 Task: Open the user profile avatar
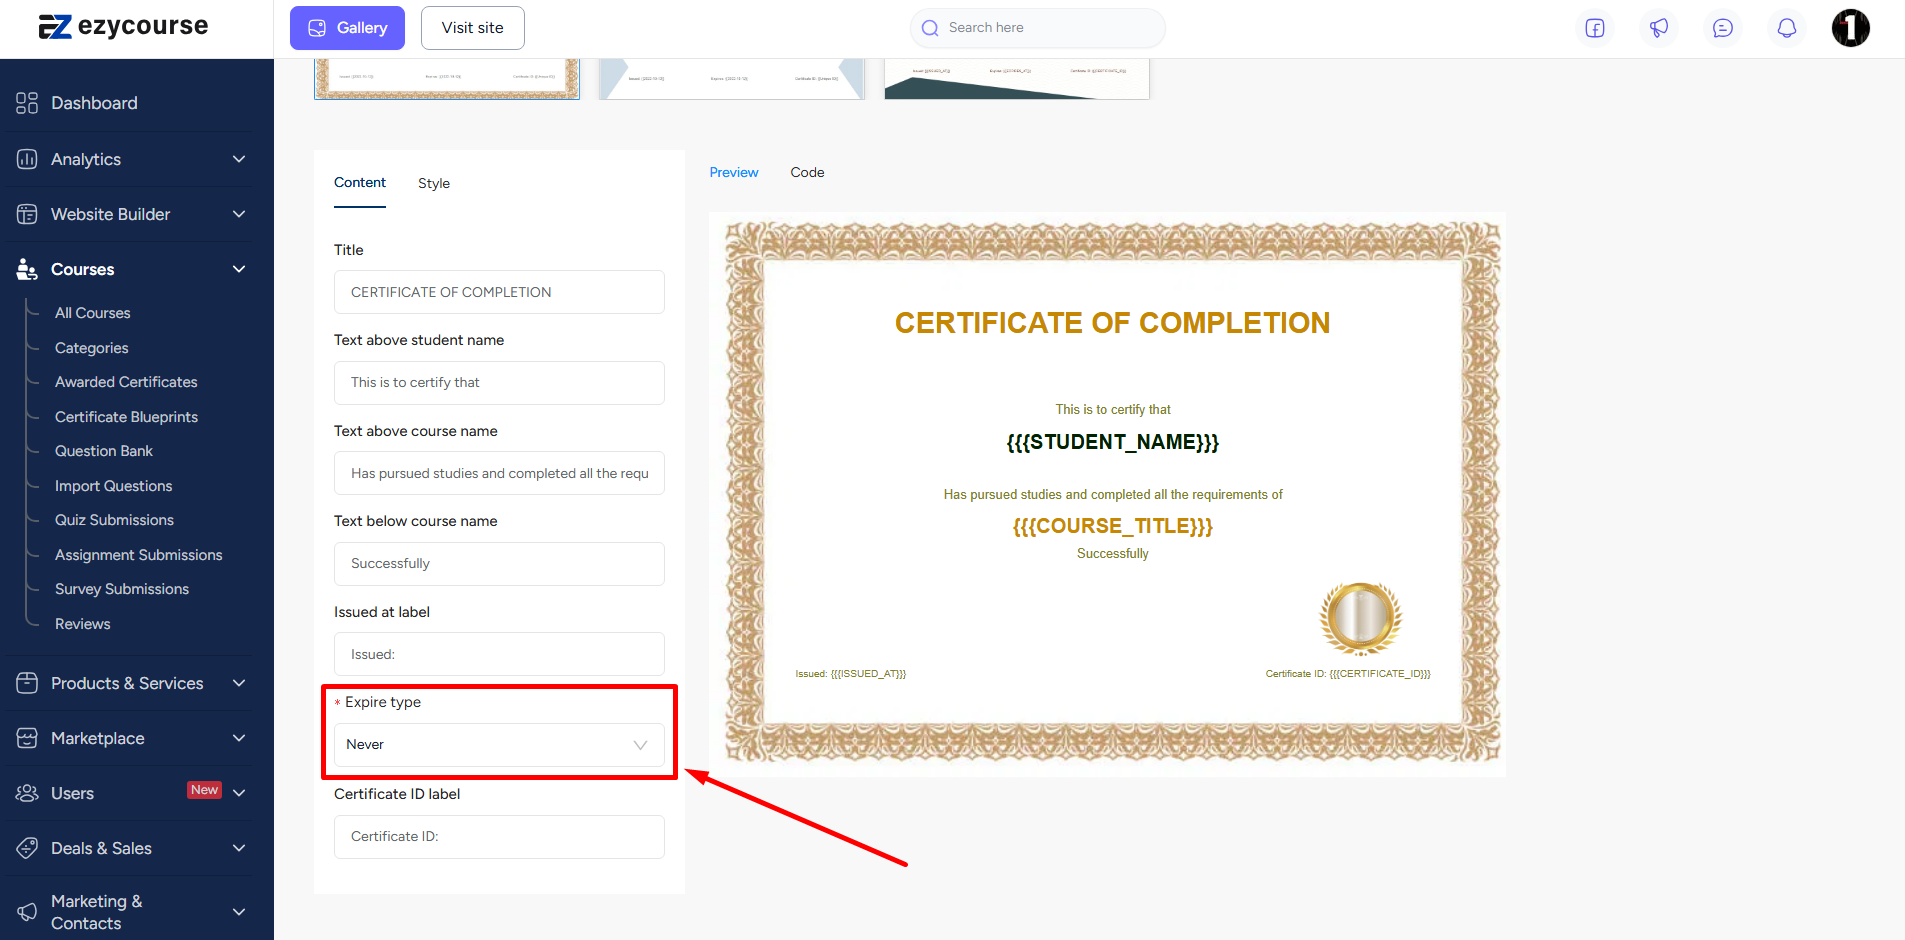[x=1850, y=28]
